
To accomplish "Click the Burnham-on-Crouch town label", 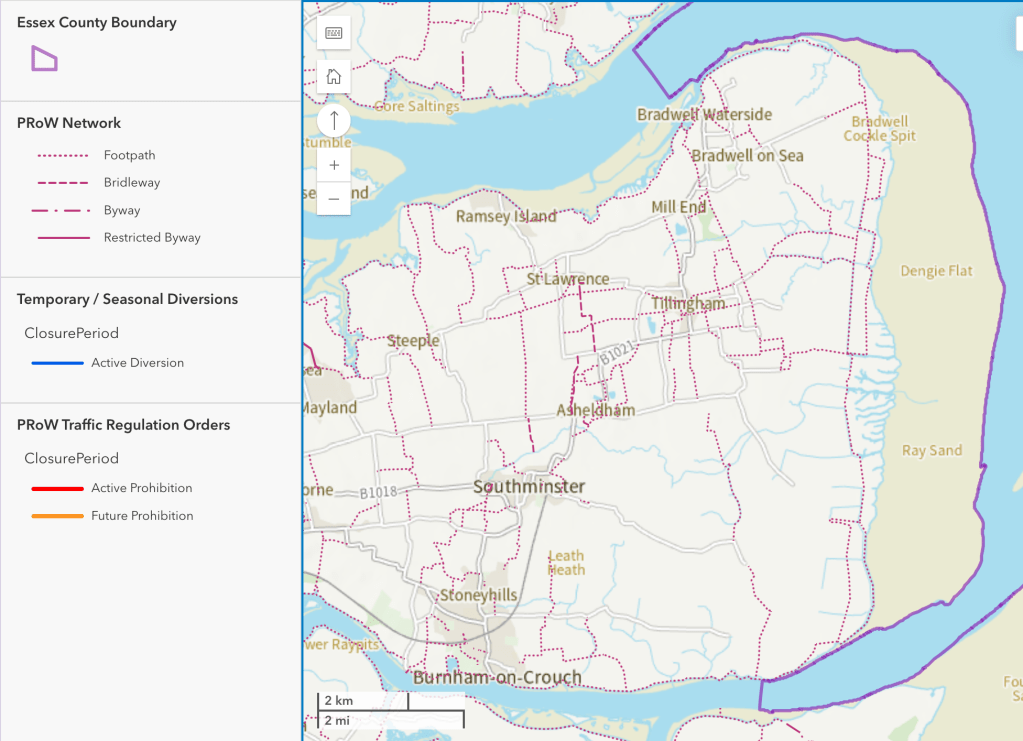I will pos(497,678).
